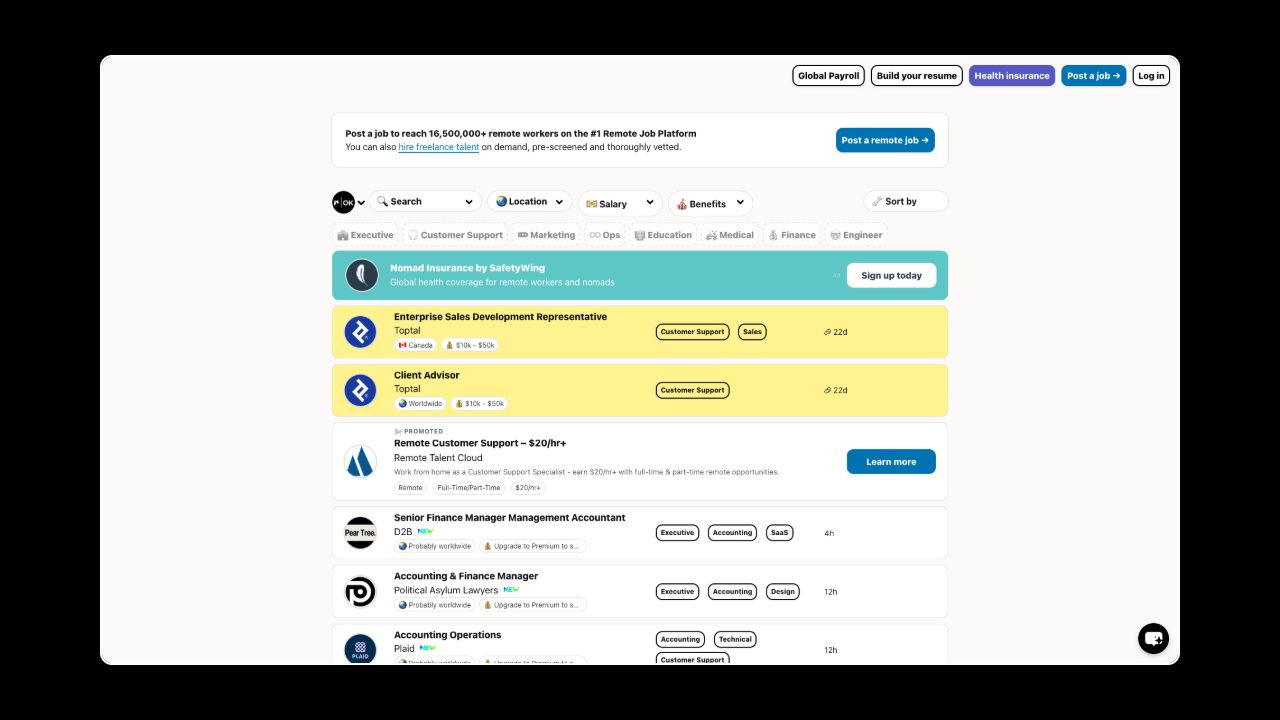Click Post a remote job button
The height and width of the screenshot is (720, 1280).
[x=885, y=140]
